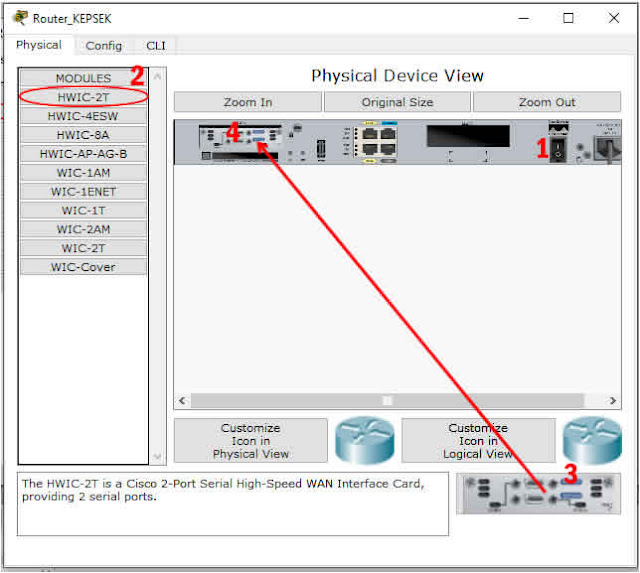Click the Physical Device View heading

pos(397,76)
